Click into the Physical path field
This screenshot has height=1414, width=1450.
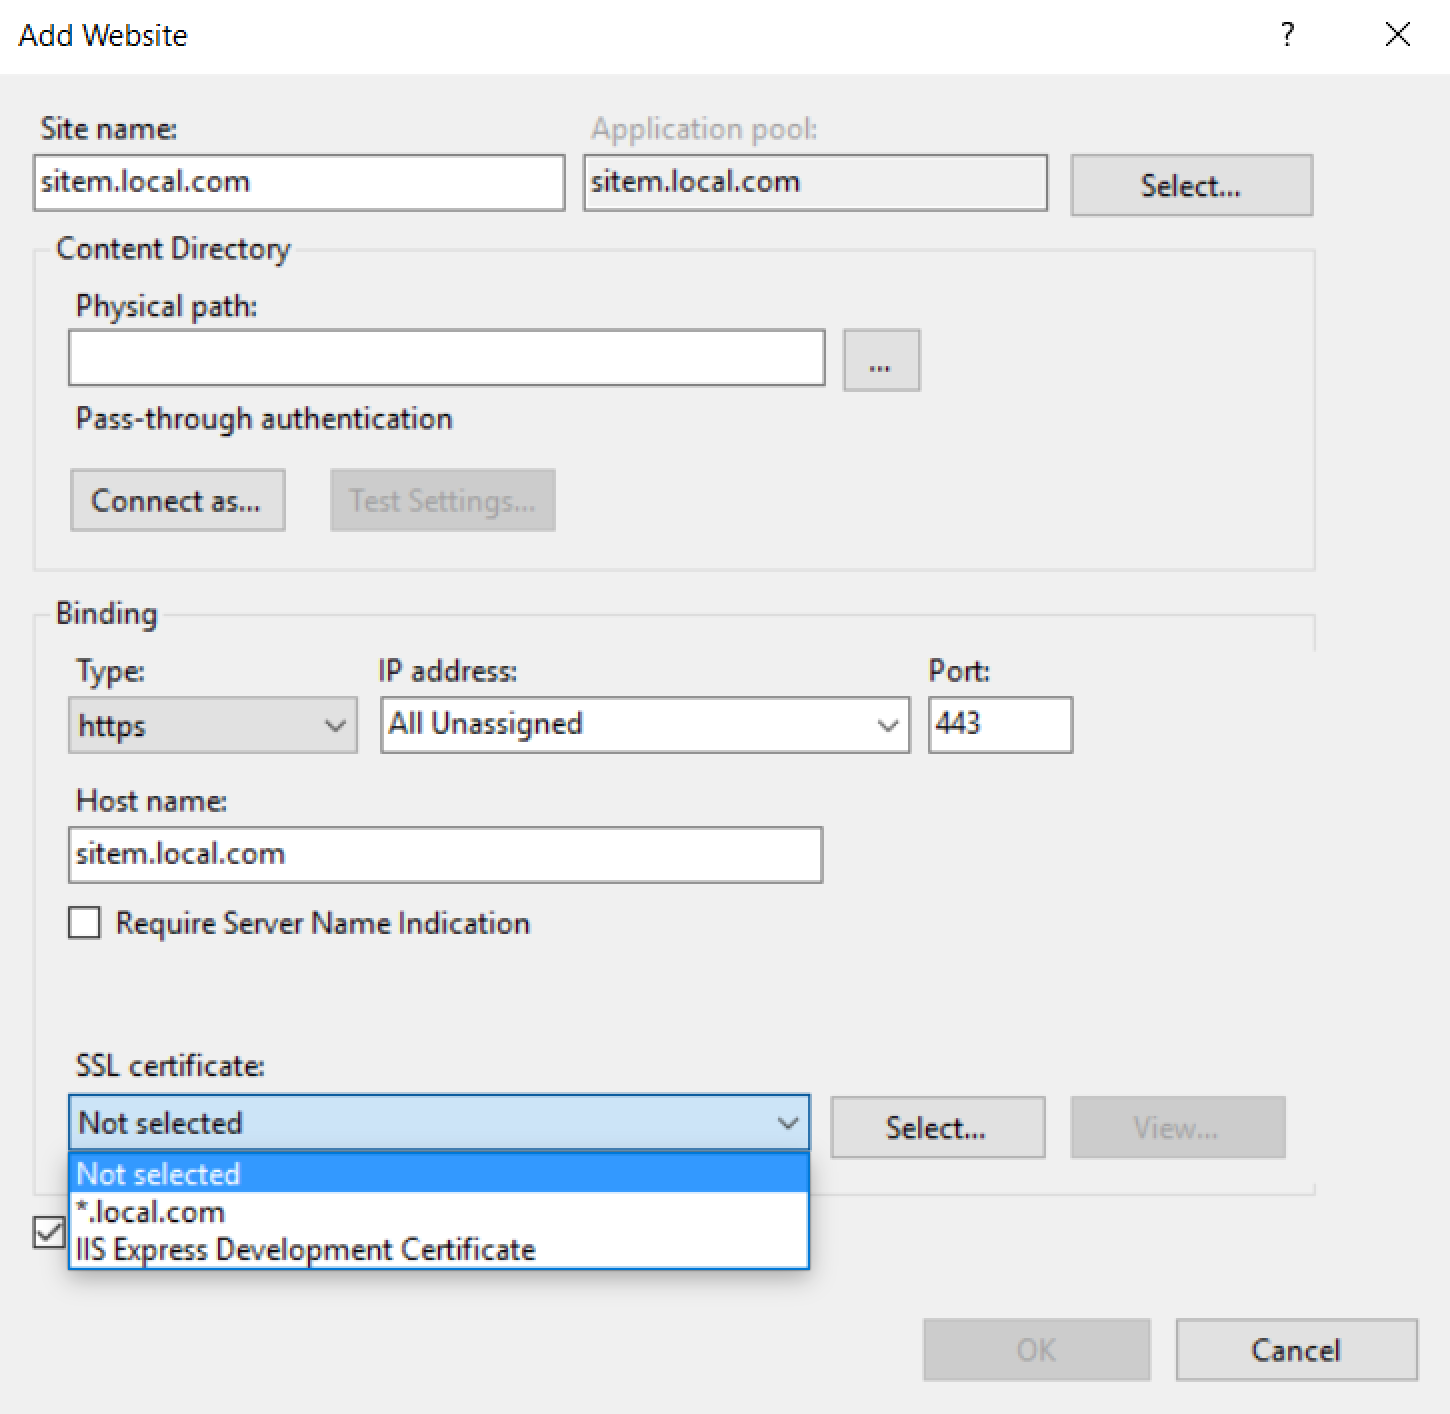(446, 358)
